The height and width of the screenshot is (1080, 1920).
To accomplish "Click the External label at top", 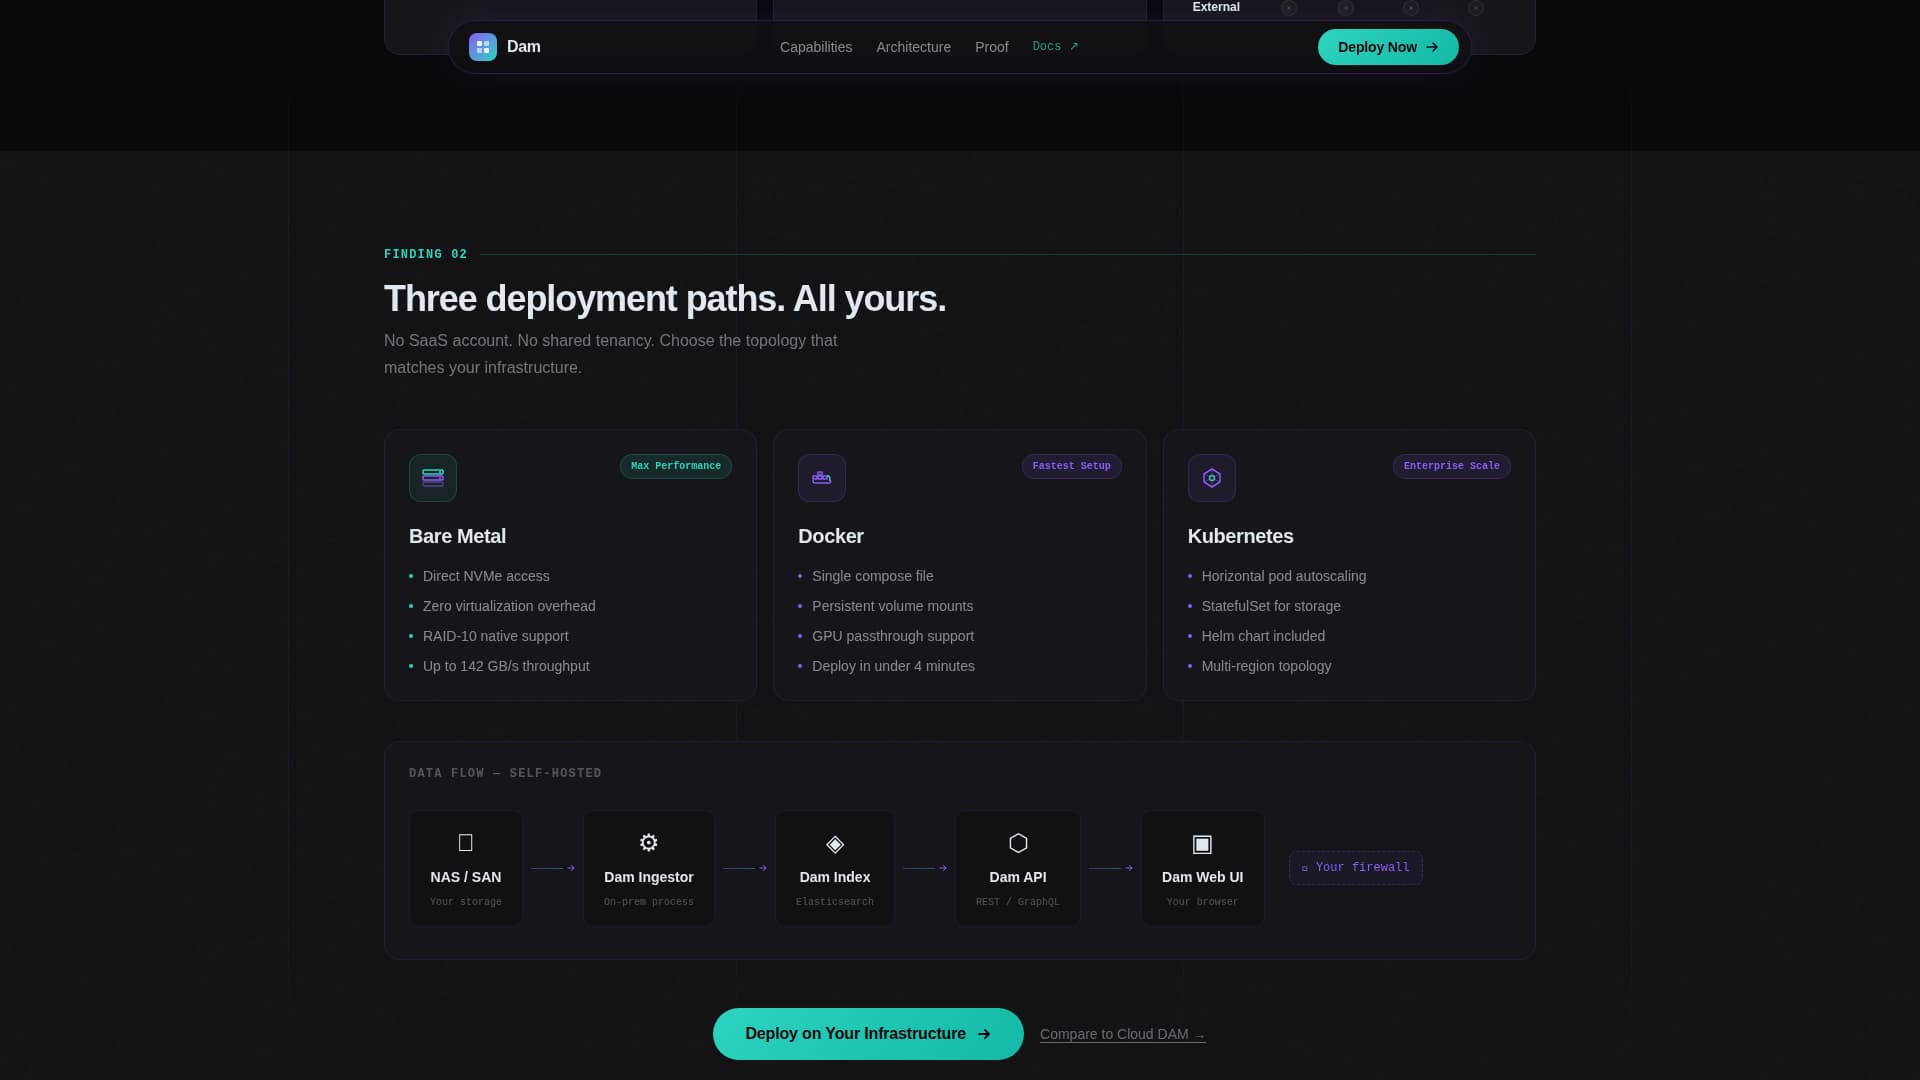I will click(x=1216, y=7).
